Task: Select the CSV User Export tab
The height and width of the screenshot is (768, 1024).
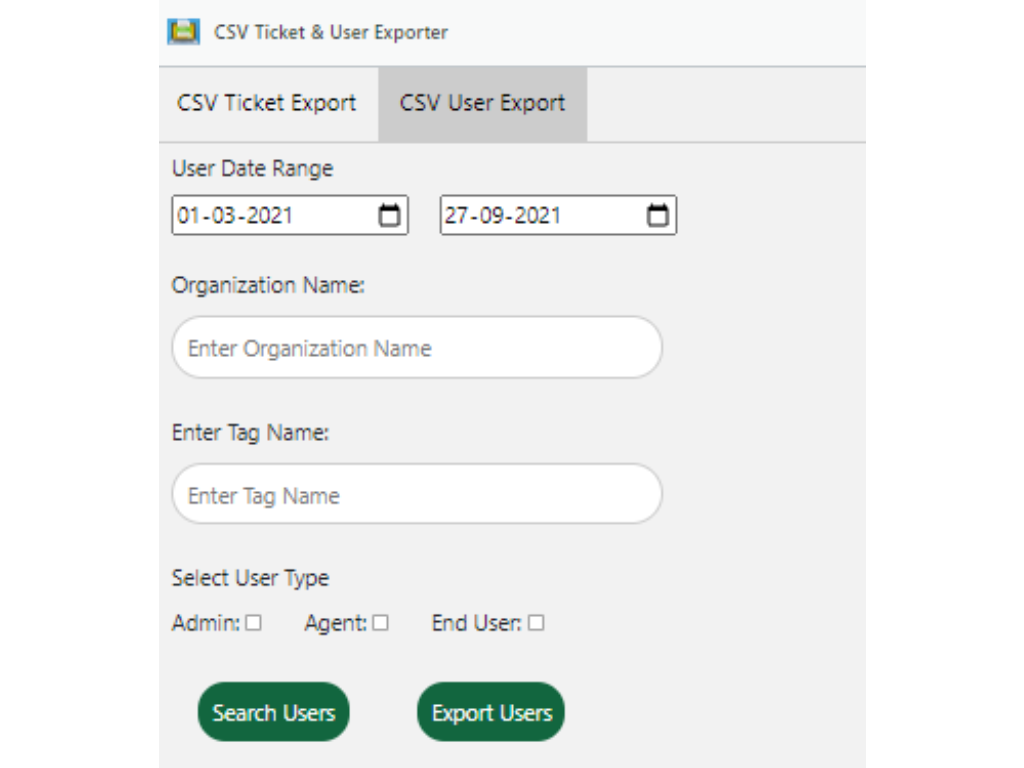Action: pos(482,103)
